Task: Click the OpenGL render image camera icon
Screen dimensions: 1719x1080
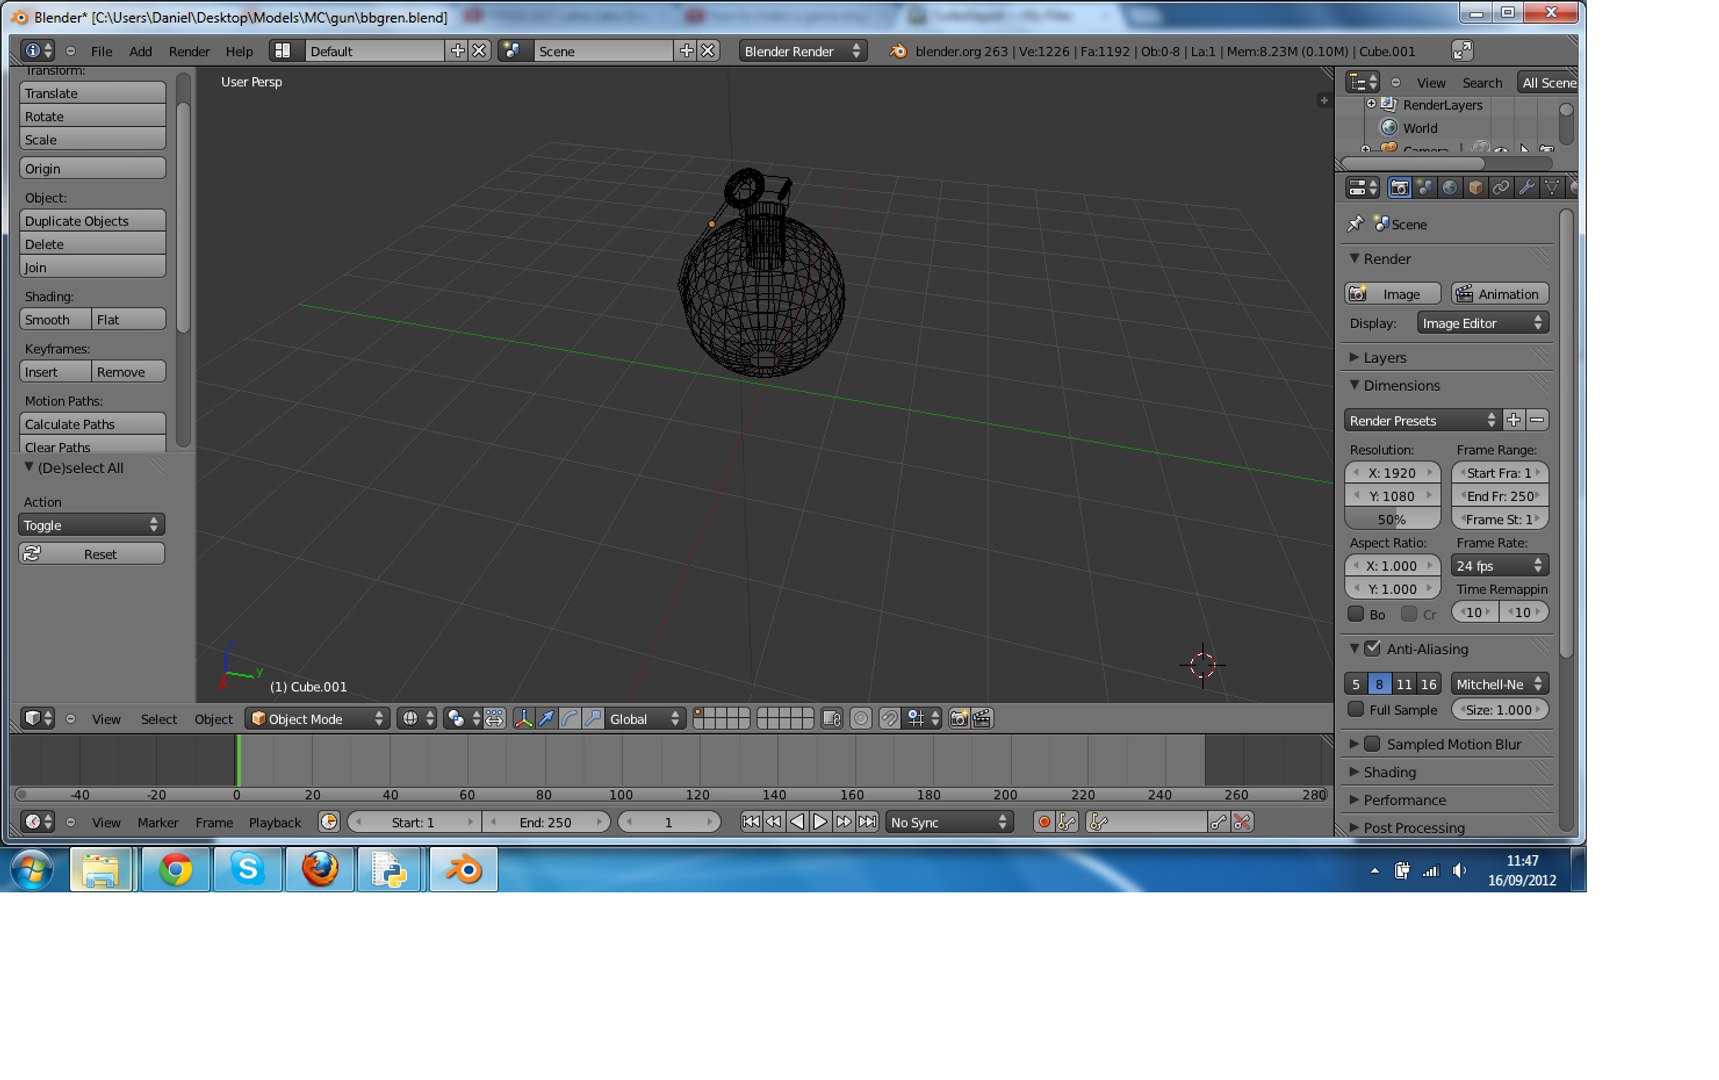Action: (x=958, y=718)
